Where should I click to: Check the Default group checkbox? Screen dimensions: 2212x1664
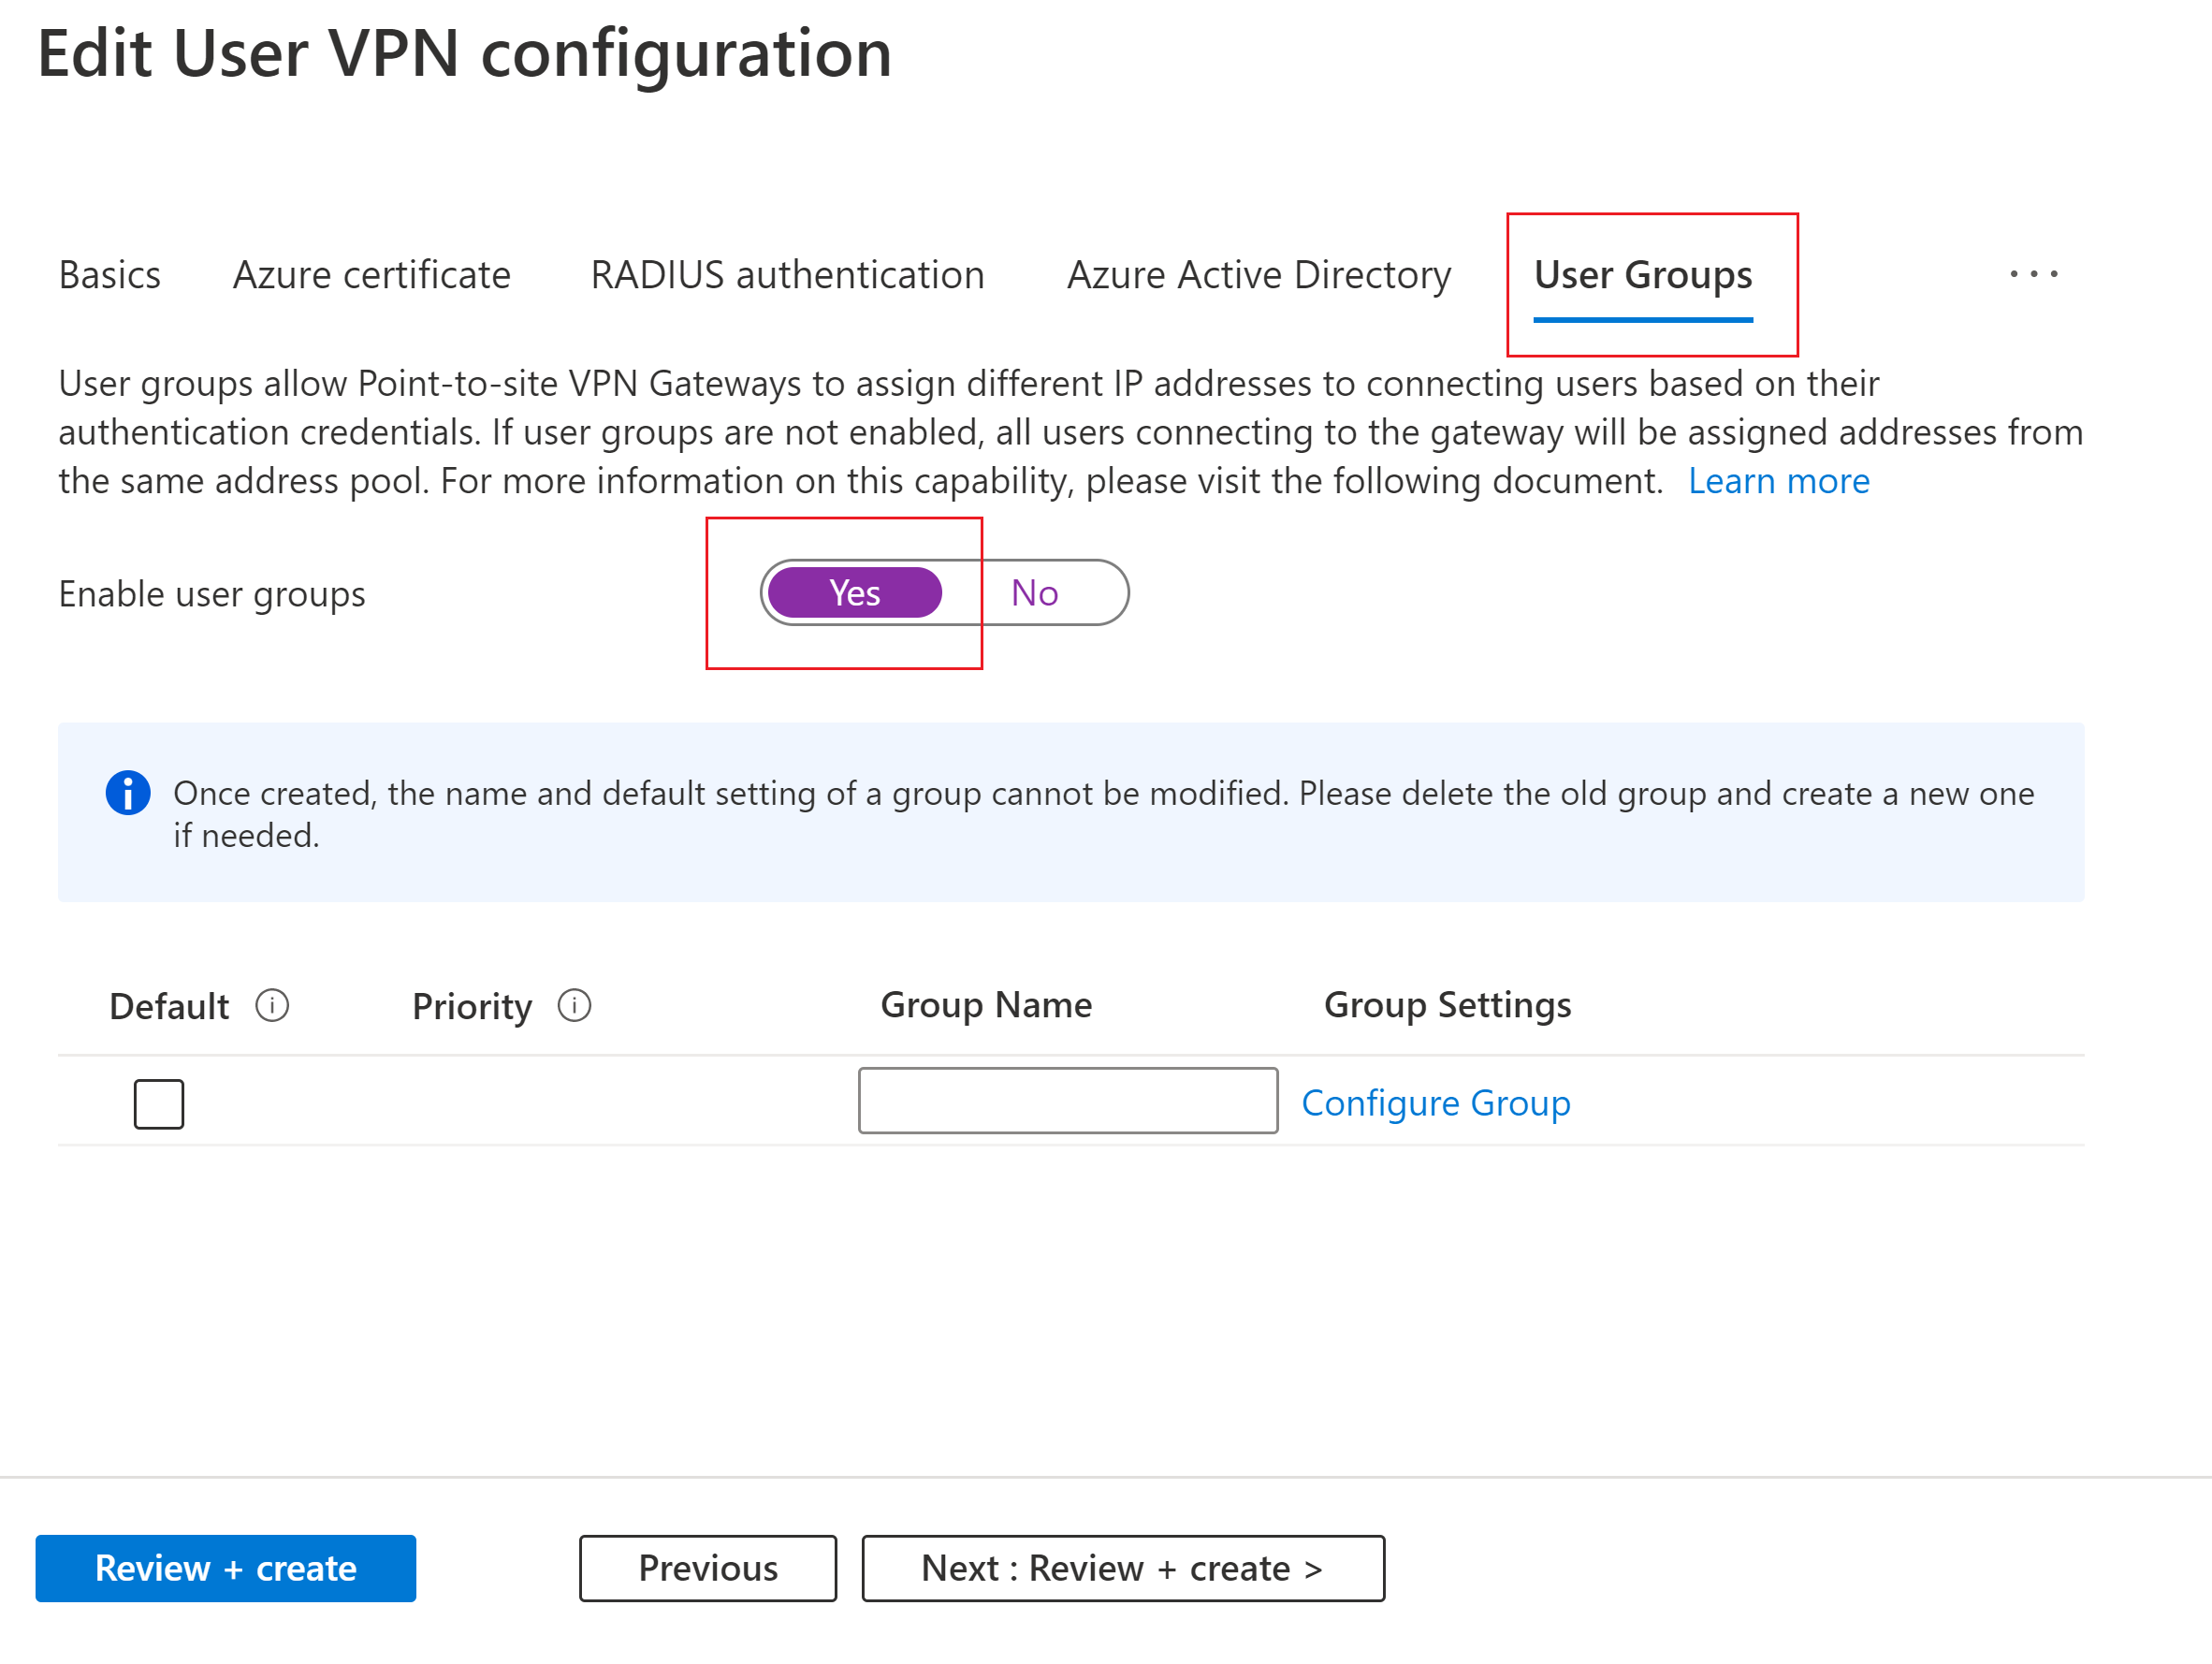tap(159, 1103)
